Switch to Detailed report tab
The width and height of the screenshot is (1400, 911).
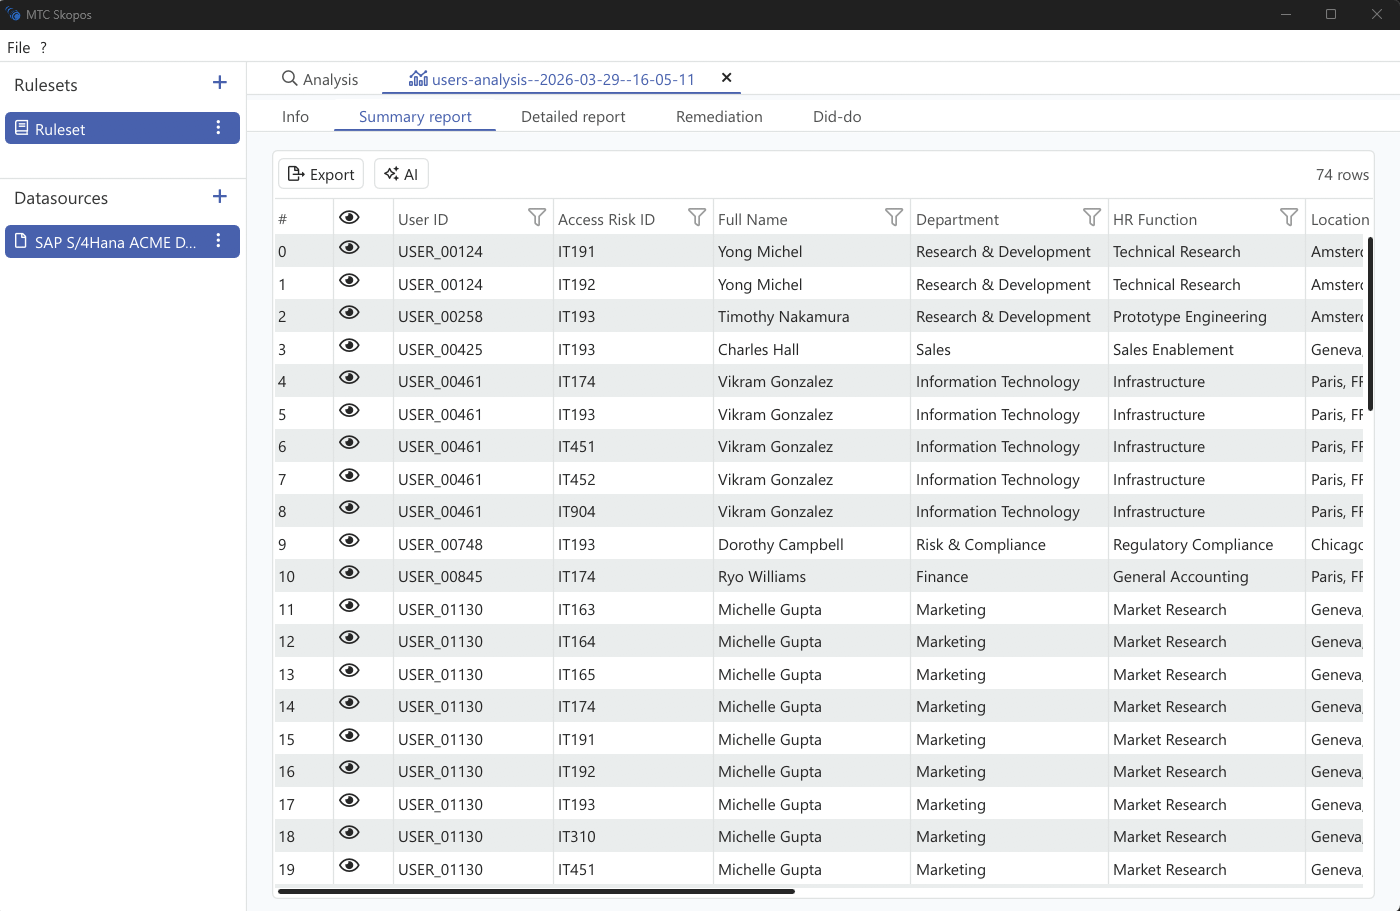coord(573,117)
